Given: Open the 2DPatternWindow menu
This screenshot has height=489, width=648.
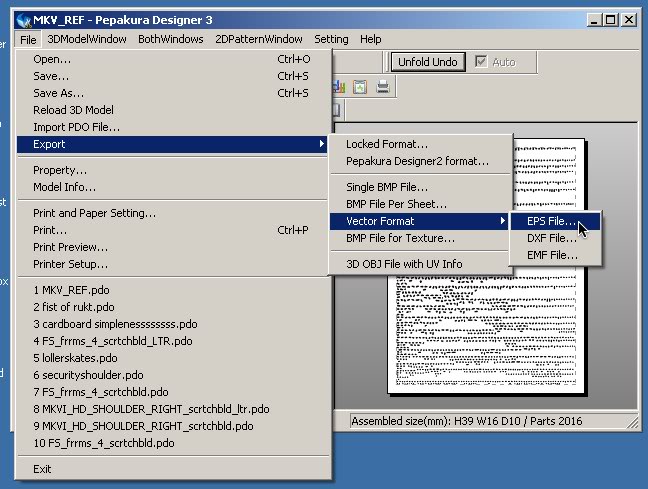Looking at the screenshot, I should (x=259, y=39).
